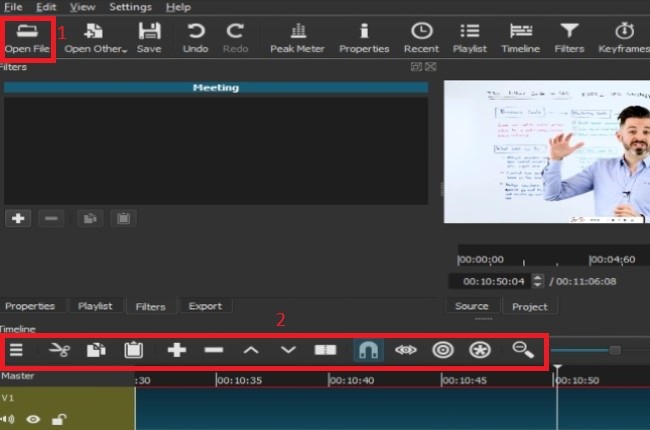
Task: Add a filter with plus button
Action: 18,218
